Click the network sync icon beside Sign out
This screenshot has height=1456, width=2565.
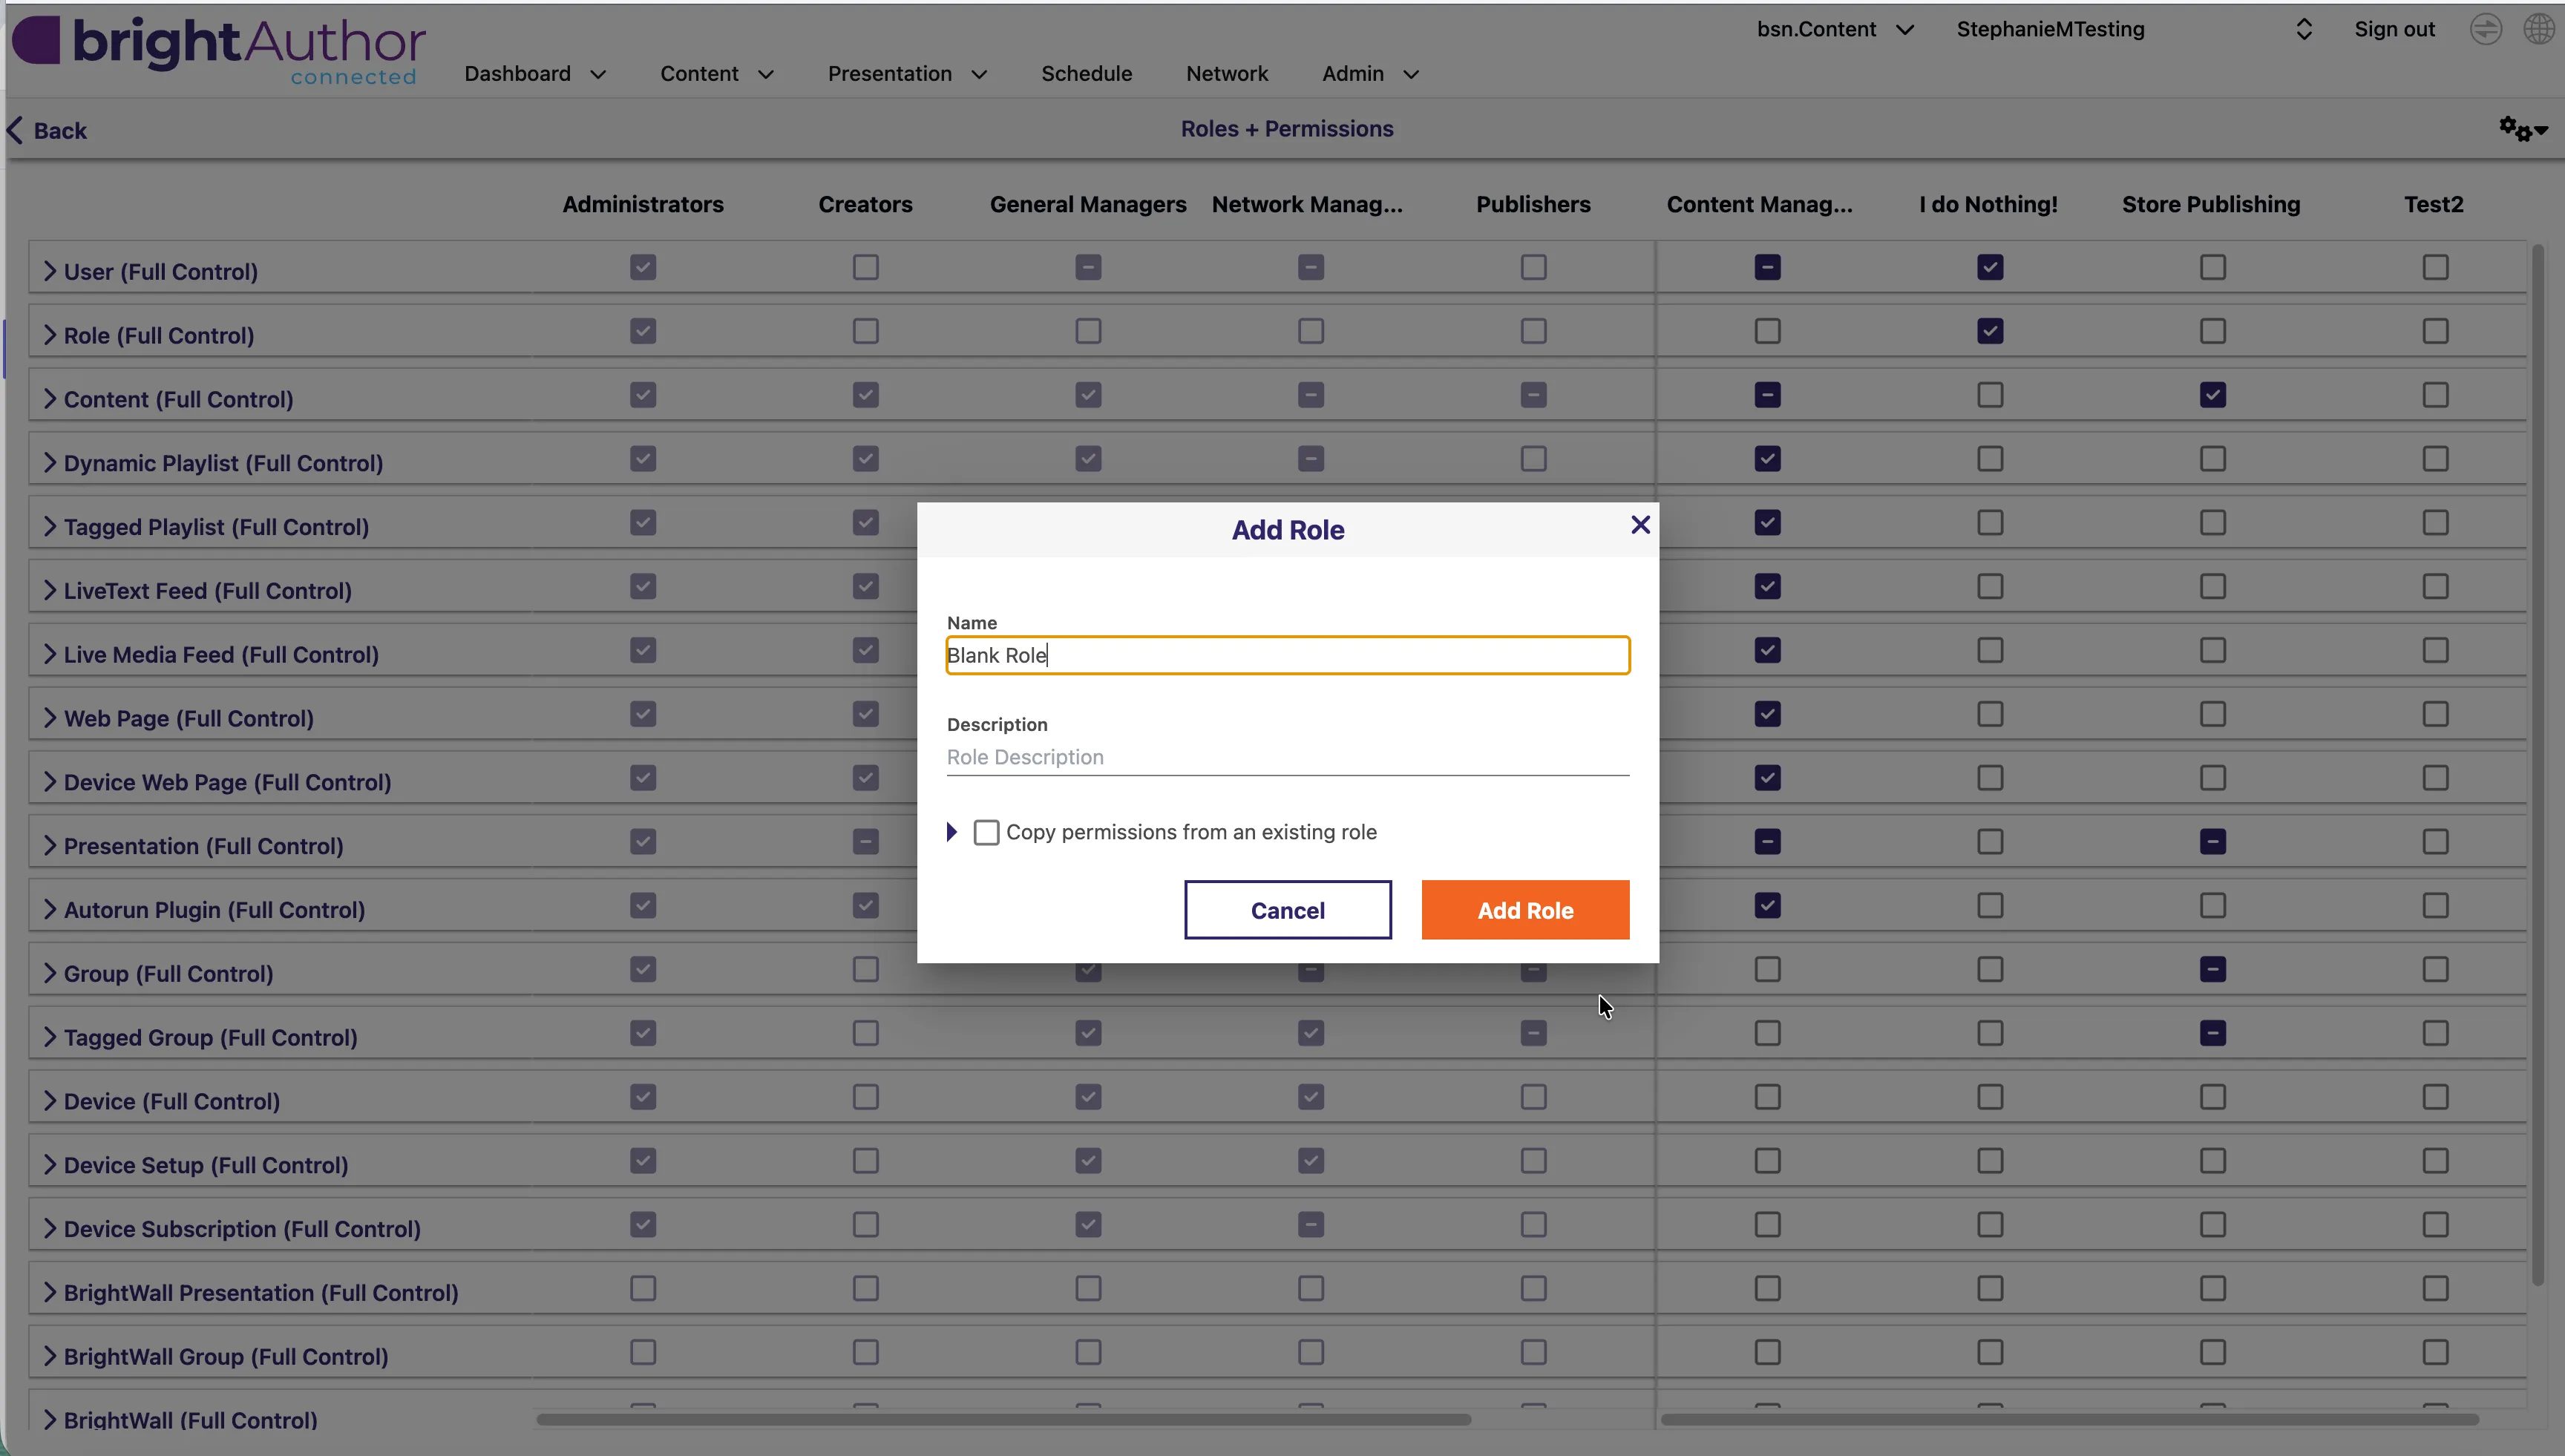2485,29
